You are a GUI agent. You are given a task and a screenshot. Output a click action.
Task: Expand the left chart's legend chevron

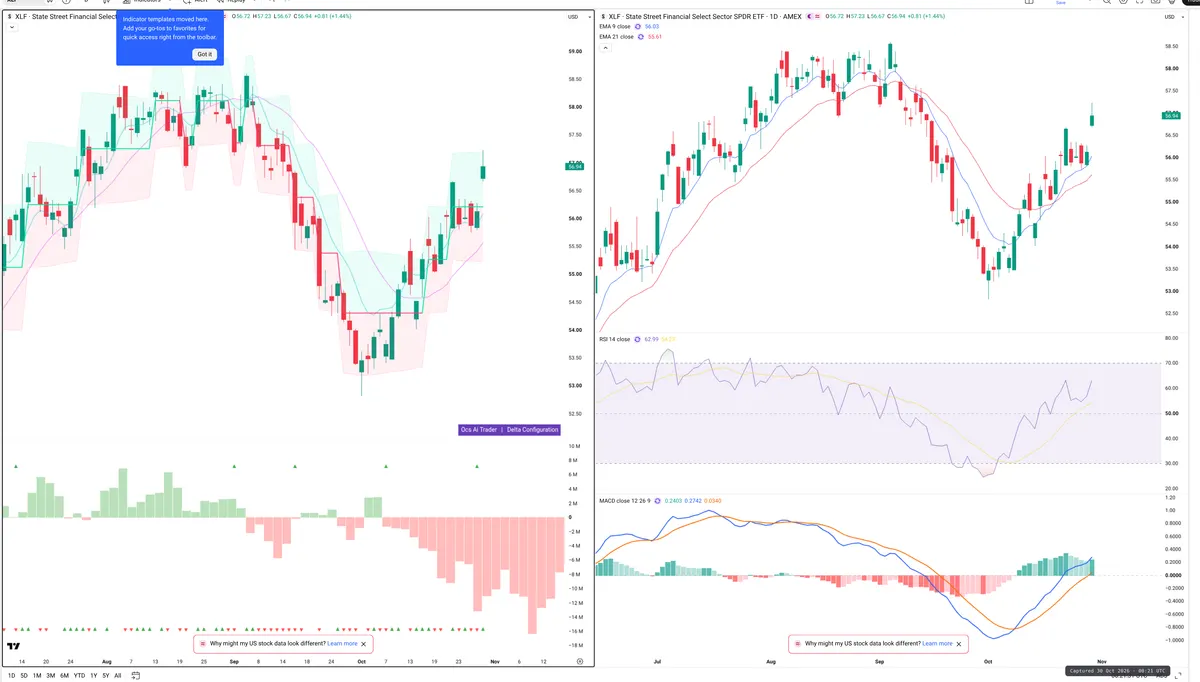pyautogui.click(x=11, y=28)
